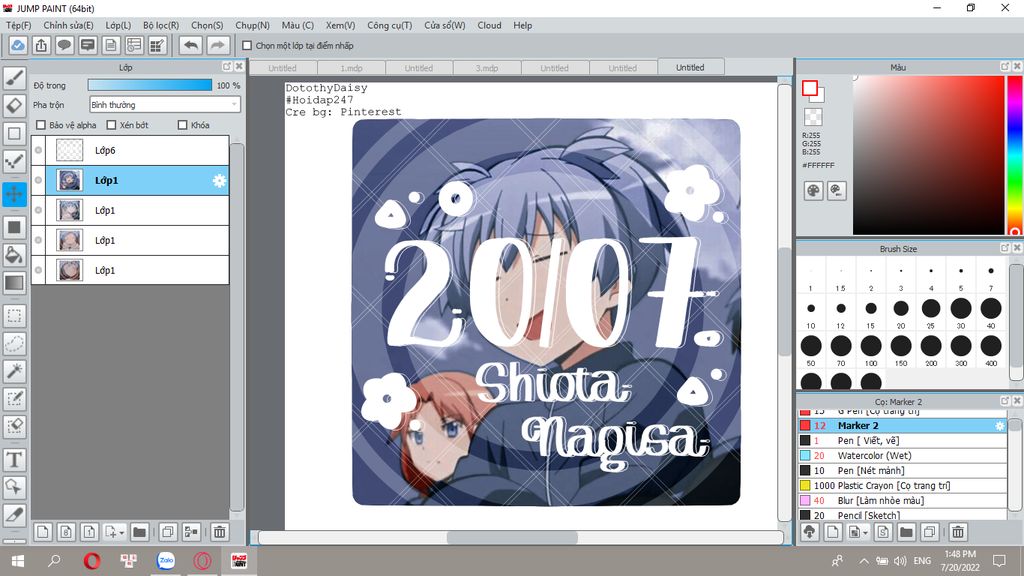Viewport: 1024px width, 576px height.
Task: Open the color palette icon in Màu panel
Action: (x=813, y=191)
